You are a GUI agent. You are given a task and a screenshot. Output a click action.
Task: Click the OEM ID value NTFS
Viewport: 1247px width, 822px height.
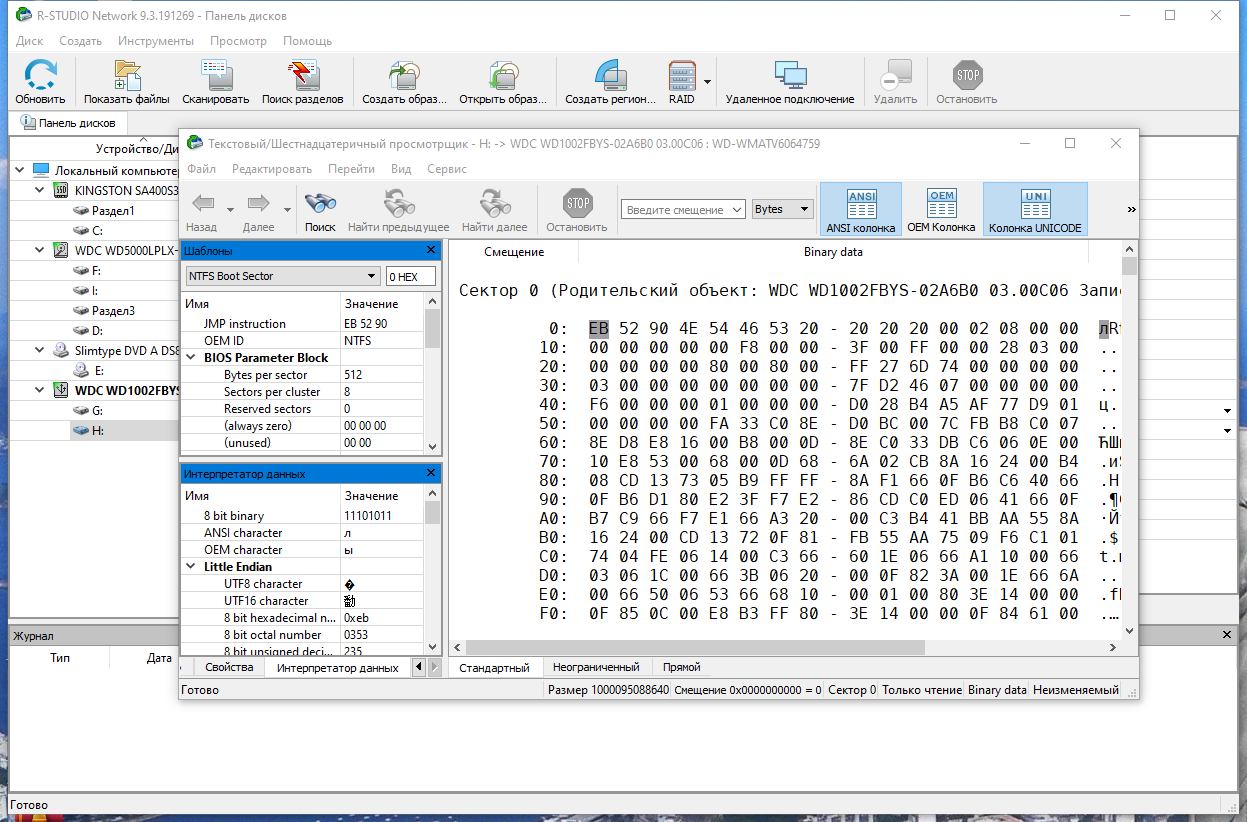357,341
